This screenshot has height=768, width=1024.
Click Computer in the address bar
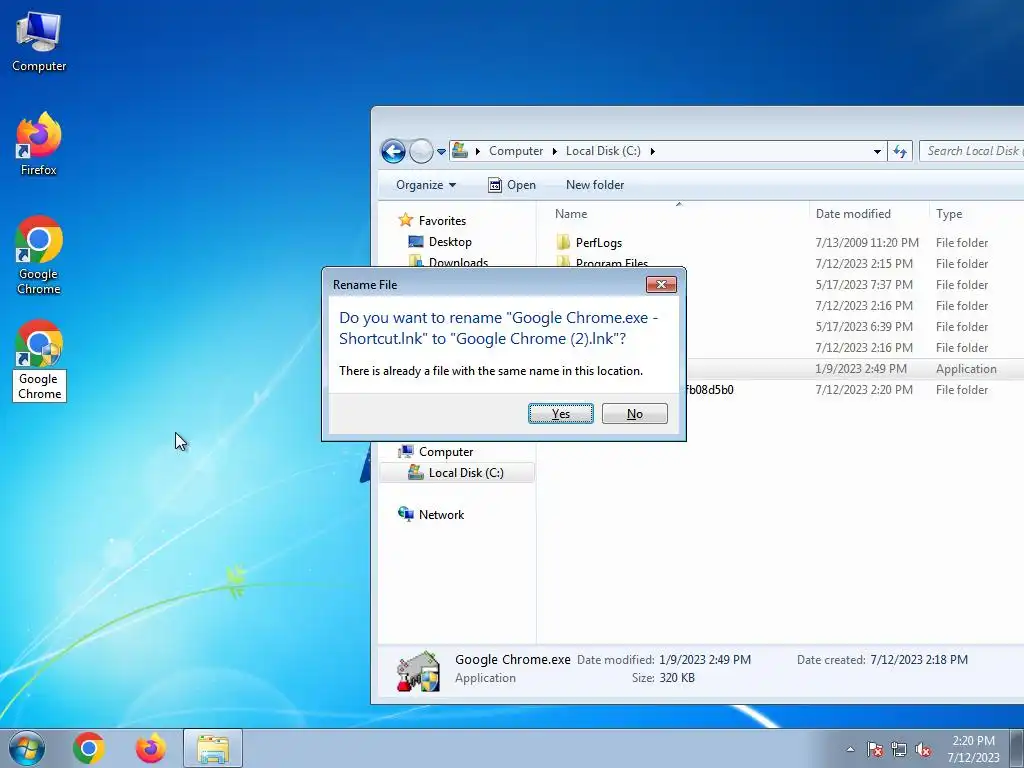(x=516, y=151)
